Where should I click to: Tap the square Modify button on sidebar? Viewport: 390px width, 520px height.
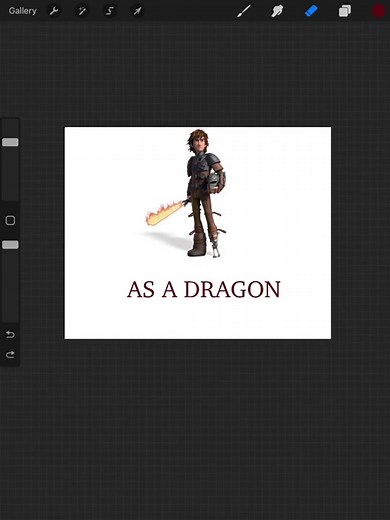point(10,220)
